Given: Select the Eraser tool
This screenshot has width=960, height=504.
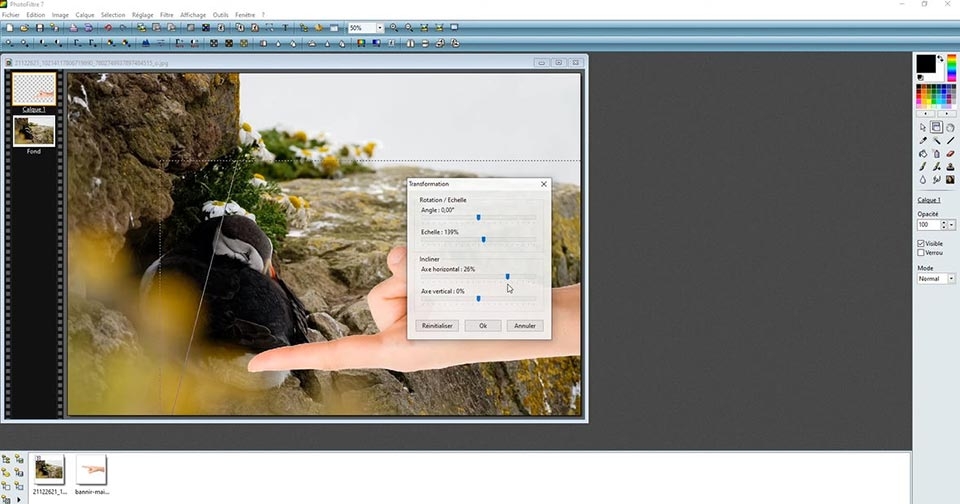Looking at the screenshot, I should coord(950,154).
